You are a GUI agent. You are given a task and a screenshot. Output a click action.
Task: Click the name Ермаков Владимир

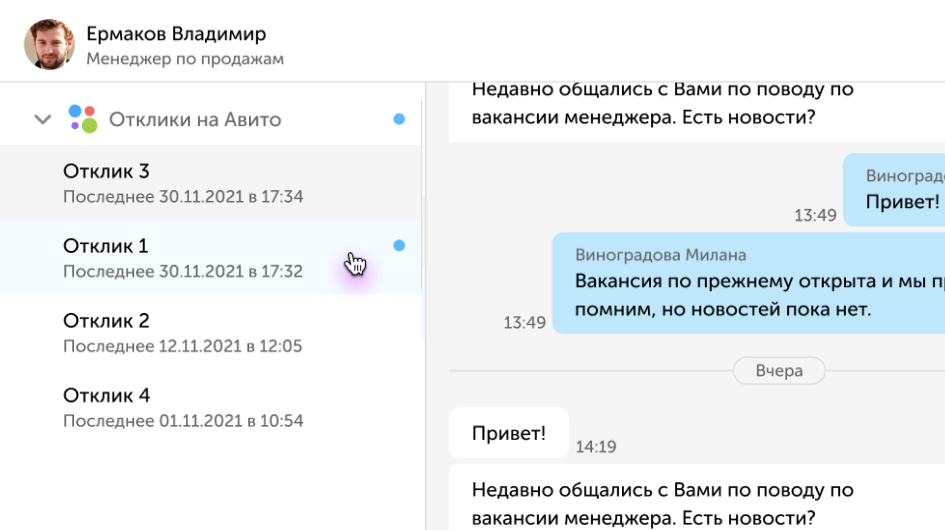tap(176, 34)
